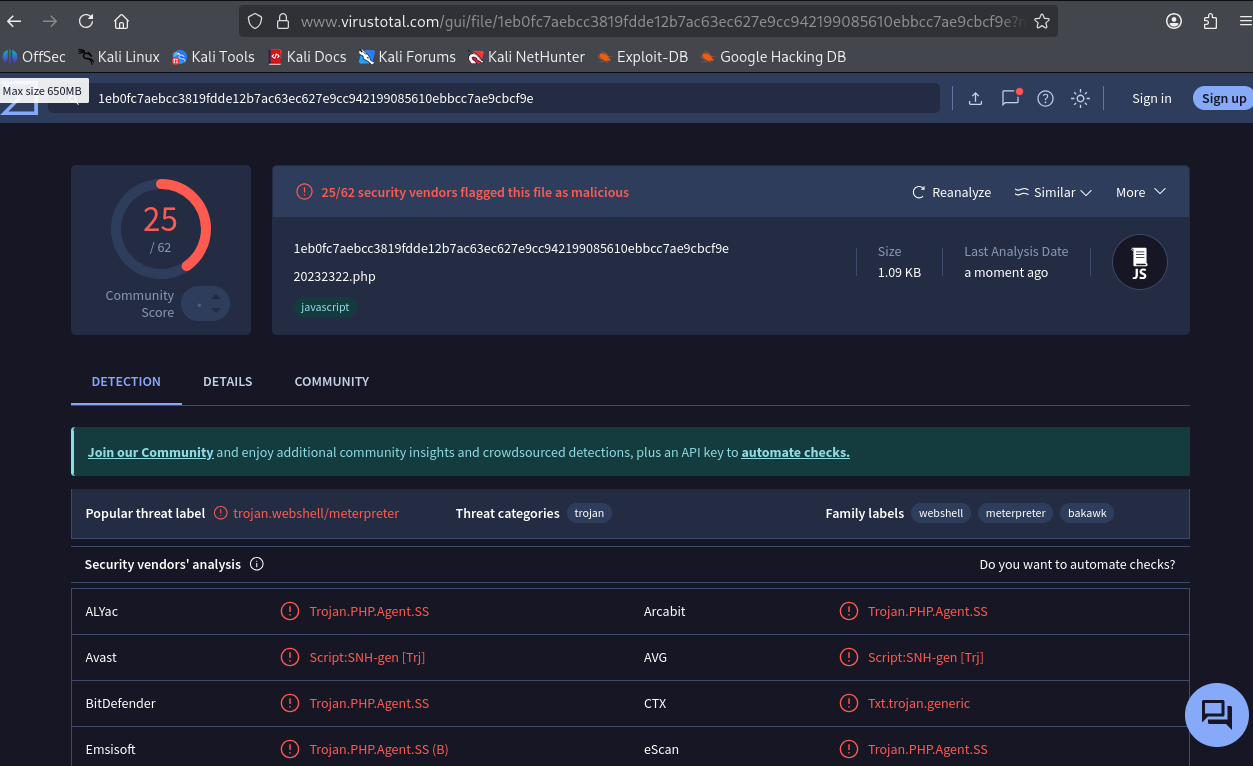
Task: Go back to the previous browser page
Action: (14, 21)
